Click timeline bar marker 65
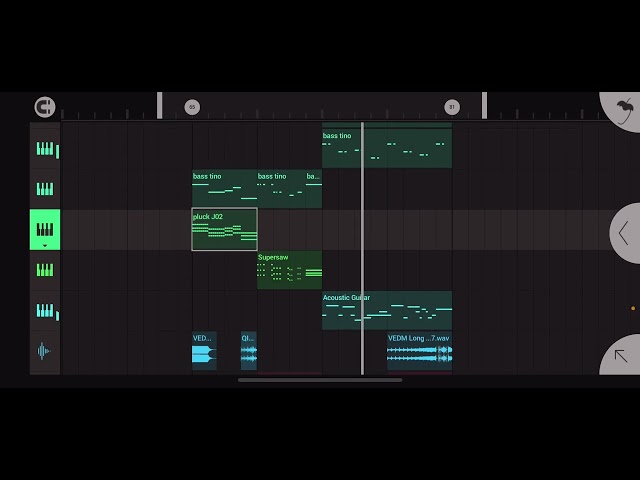Viewport: 640px width, 480px height. click(x=192, y=107)
